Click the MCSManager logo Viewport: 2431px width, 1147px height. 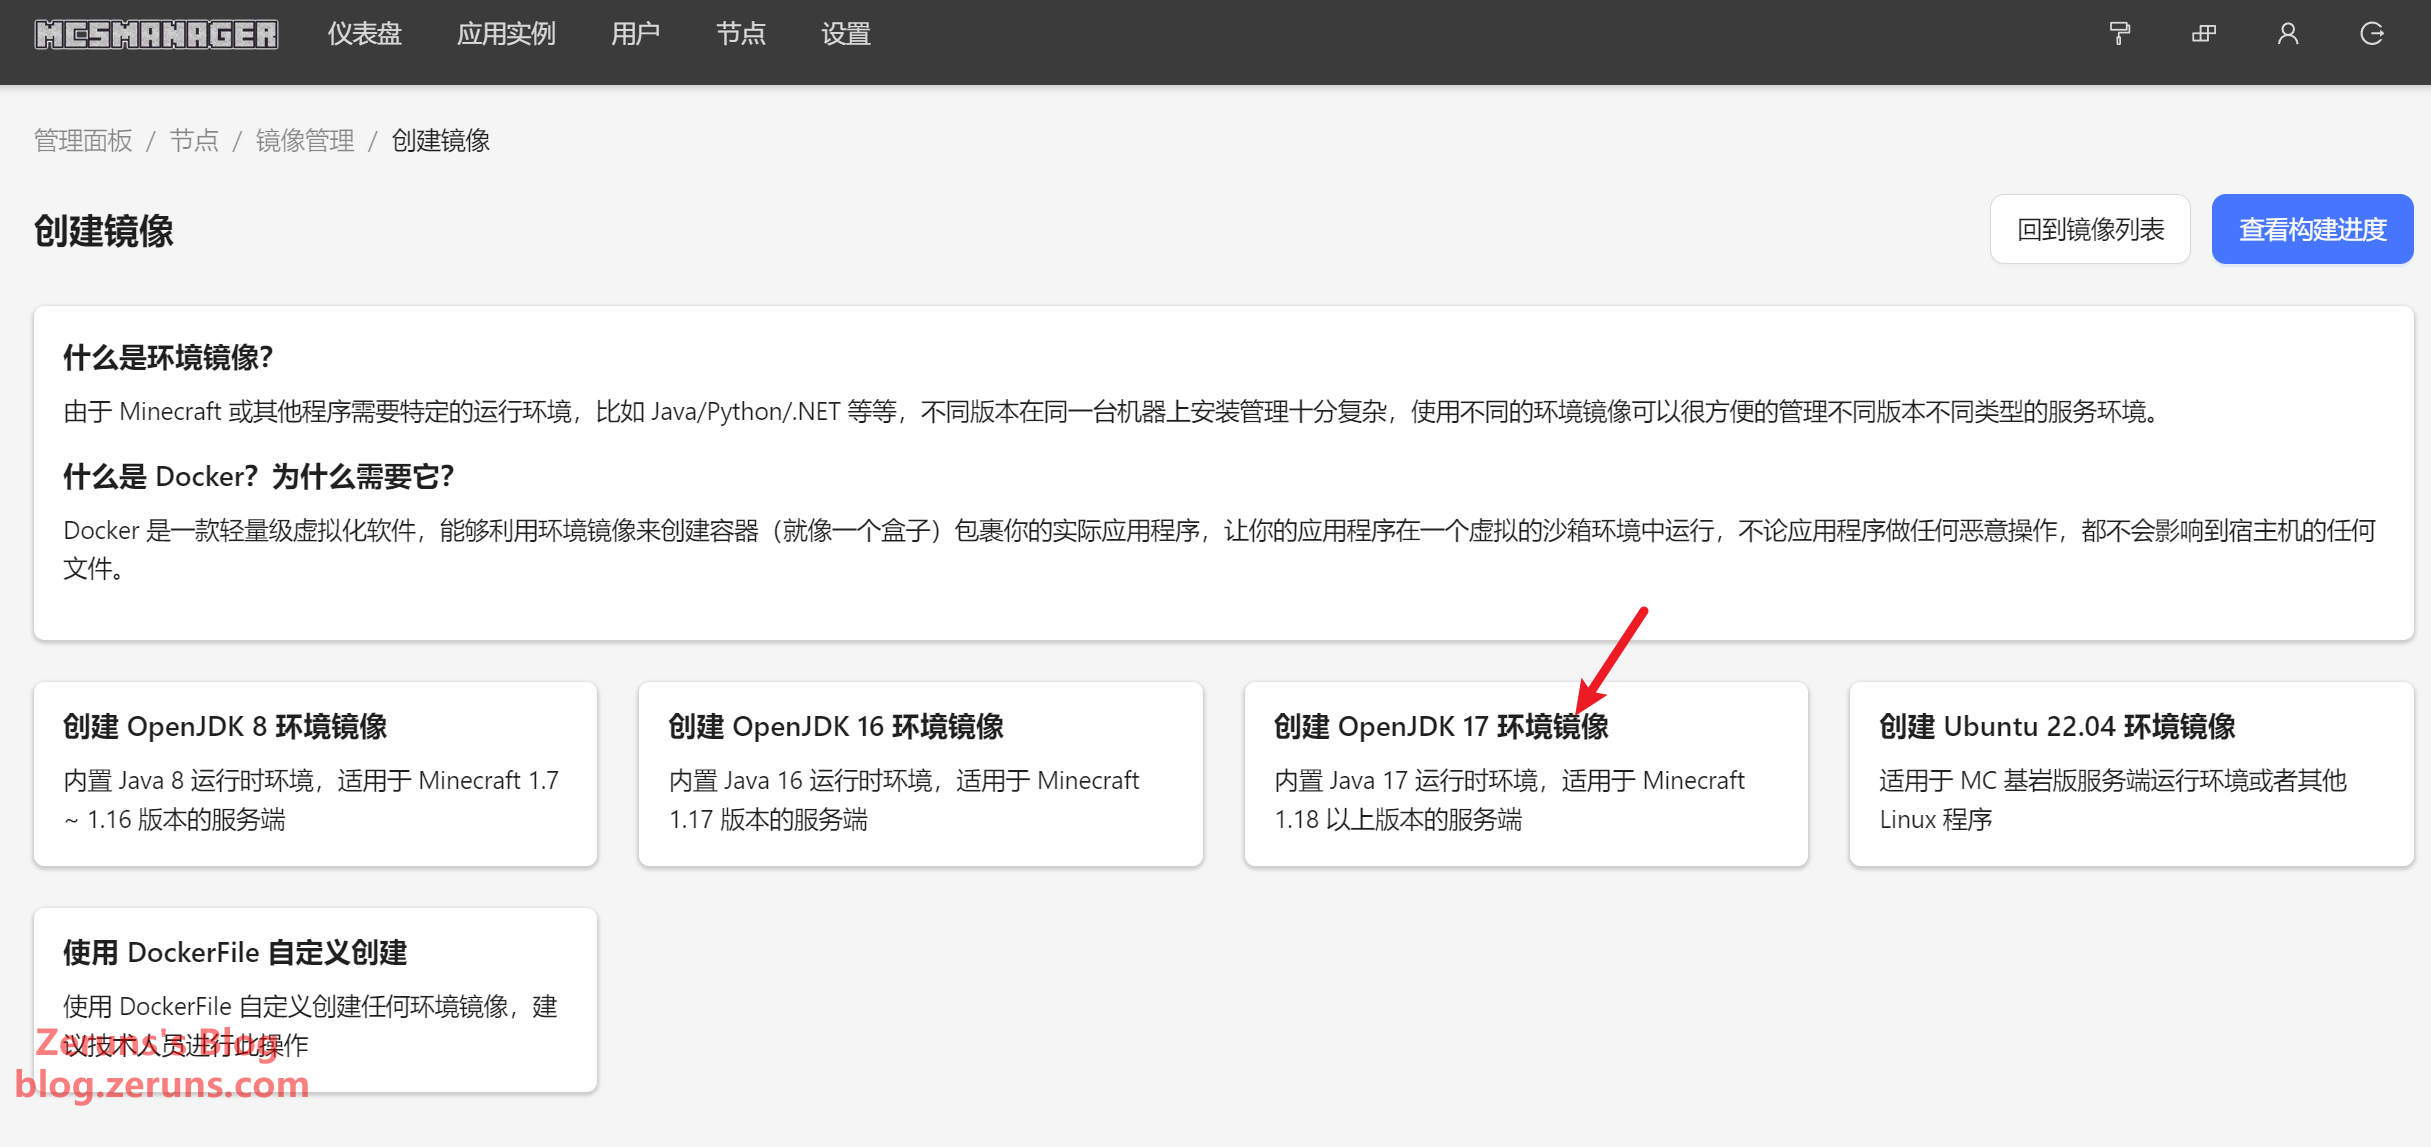(156, 35)
